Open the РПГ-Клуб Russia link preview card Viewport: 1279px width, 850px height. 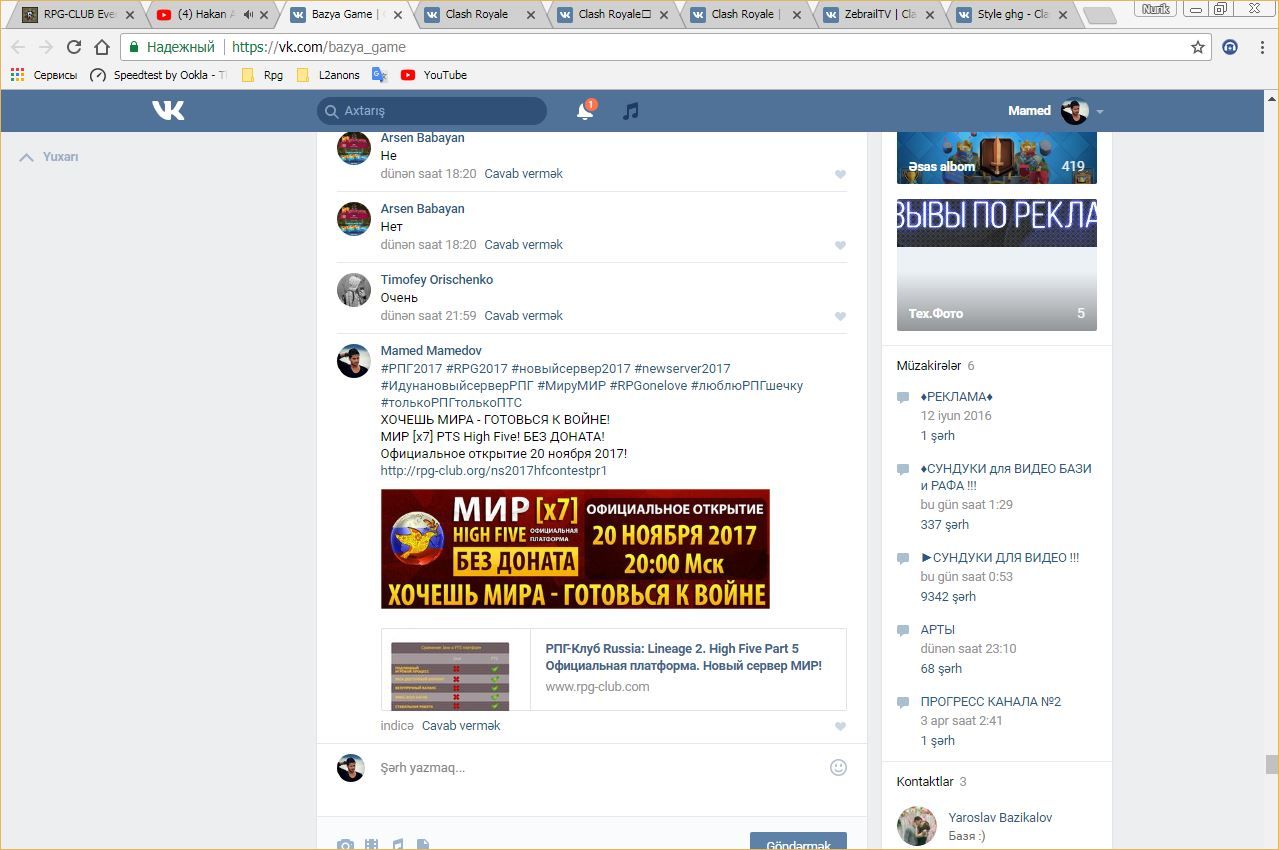613,668
